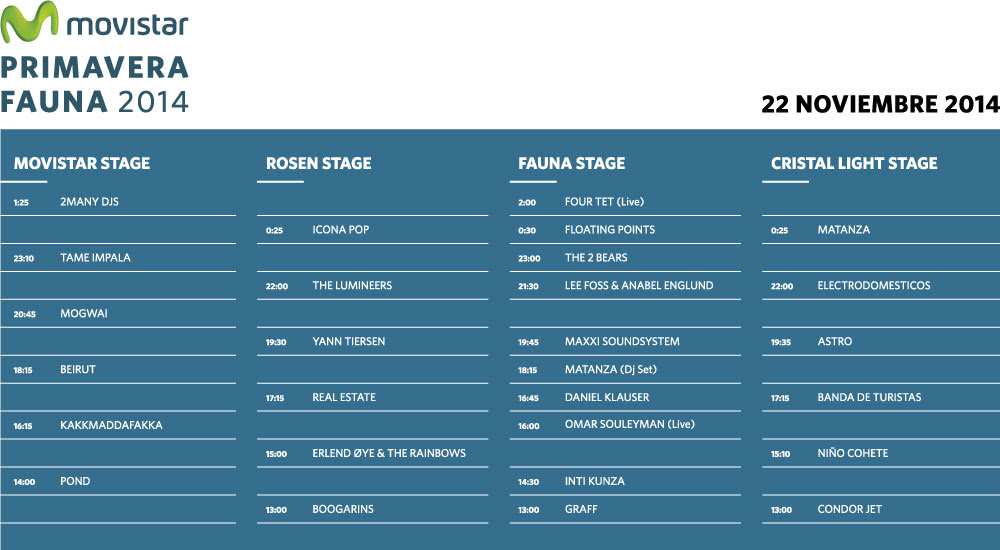This screenshot has width=1000, height=550.
Task: Click Lee Foss & Anabel Englund
Action: coord(625,286)
